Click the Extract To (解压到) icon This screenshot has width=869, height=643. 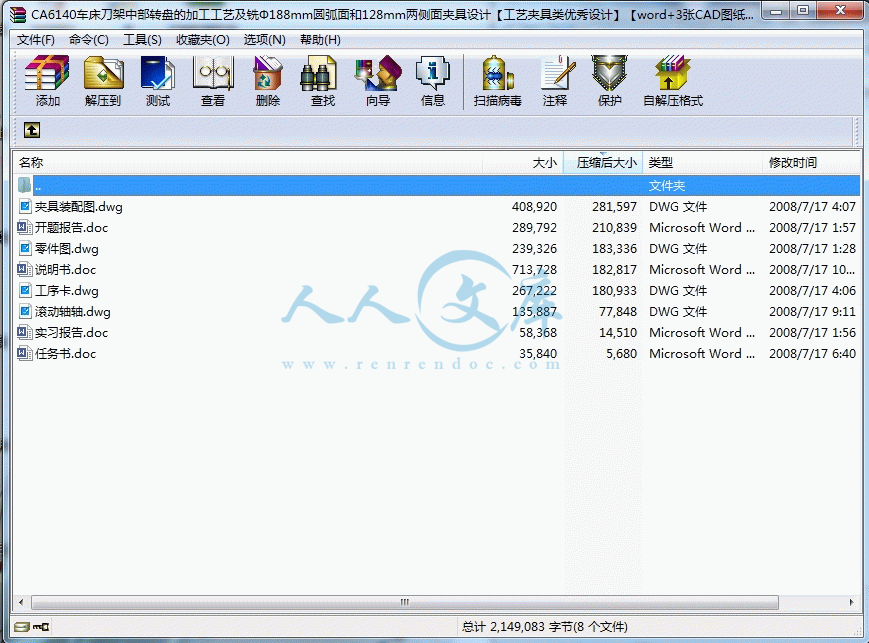pyautogui.click(x=103, y=74)
